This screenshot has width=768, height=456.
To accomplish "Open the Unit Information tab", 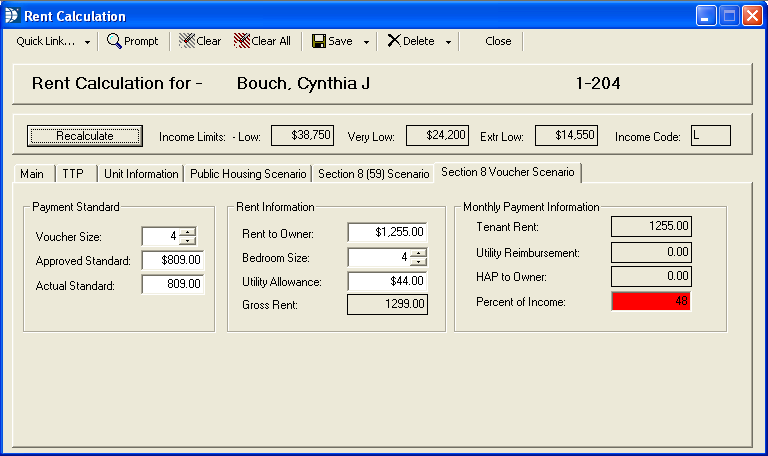I will point(141,173).
